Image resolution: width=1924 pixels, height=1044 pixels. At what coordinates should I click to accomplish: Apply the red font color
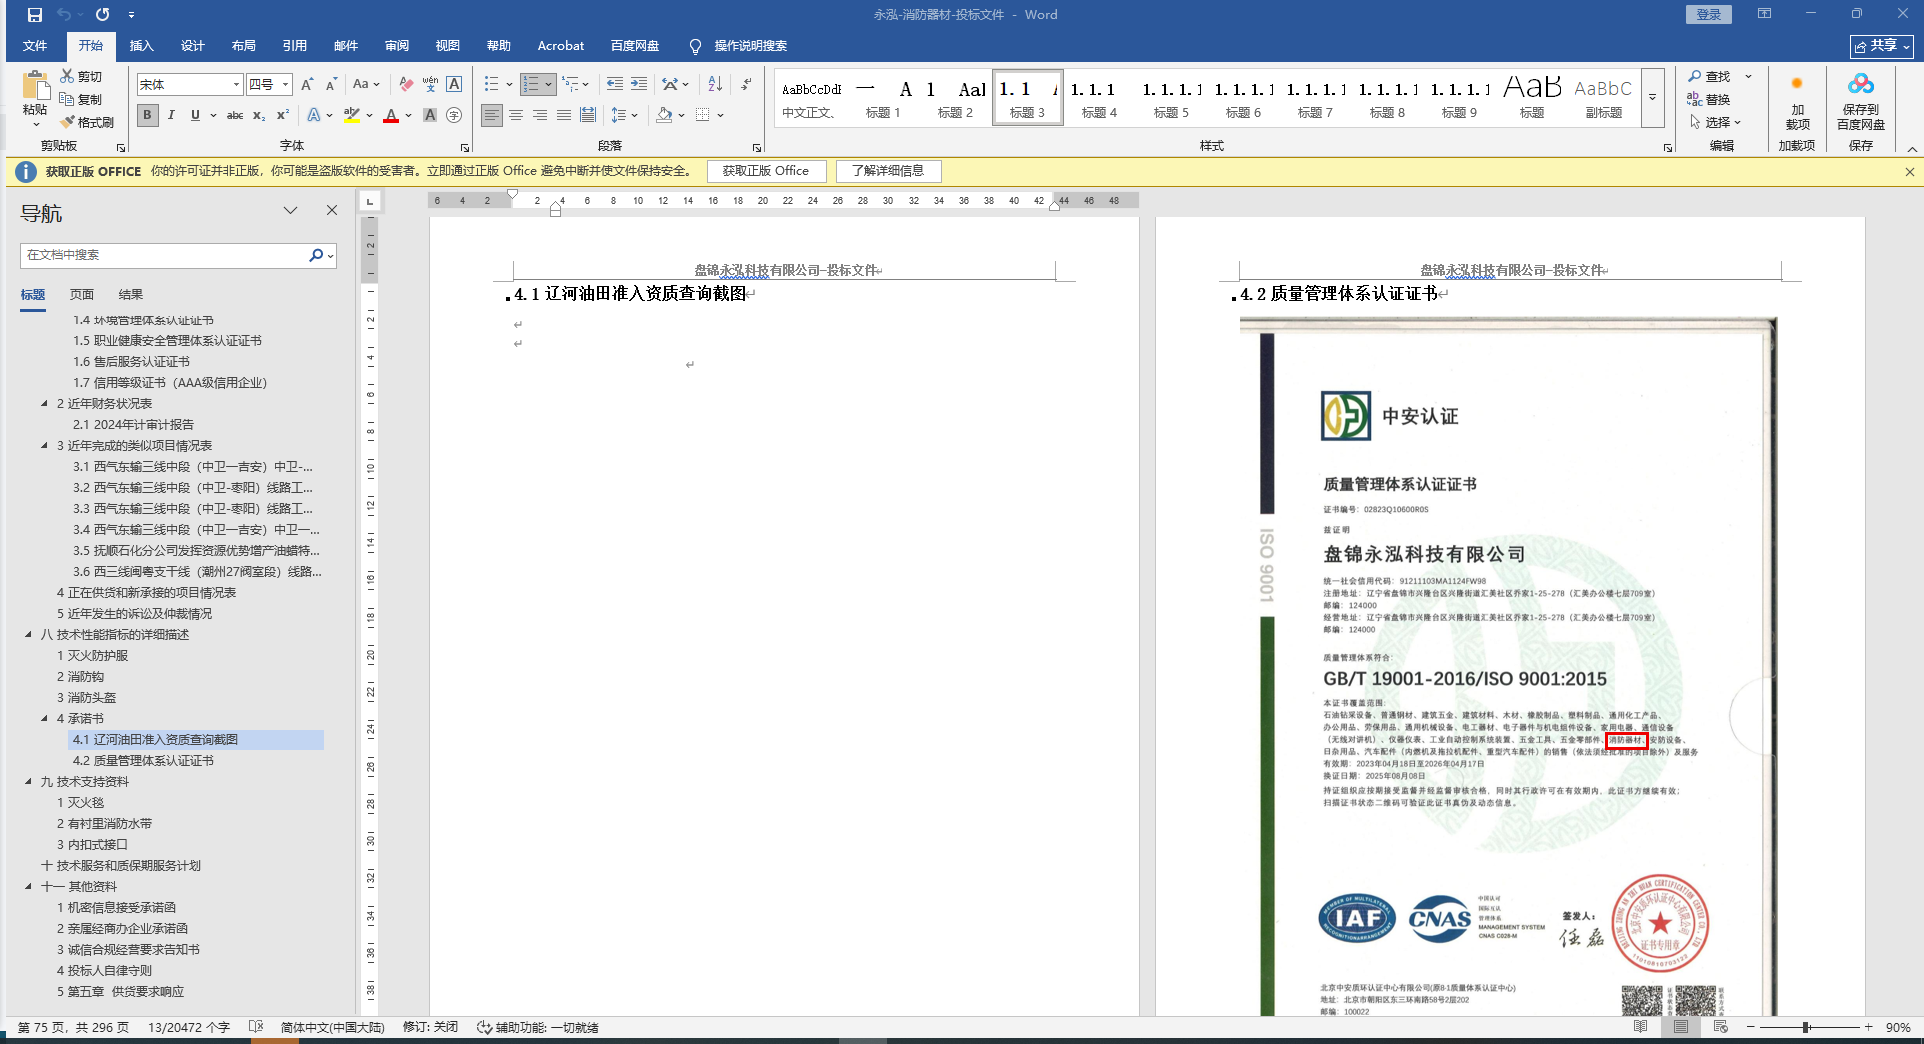(391, 115)
